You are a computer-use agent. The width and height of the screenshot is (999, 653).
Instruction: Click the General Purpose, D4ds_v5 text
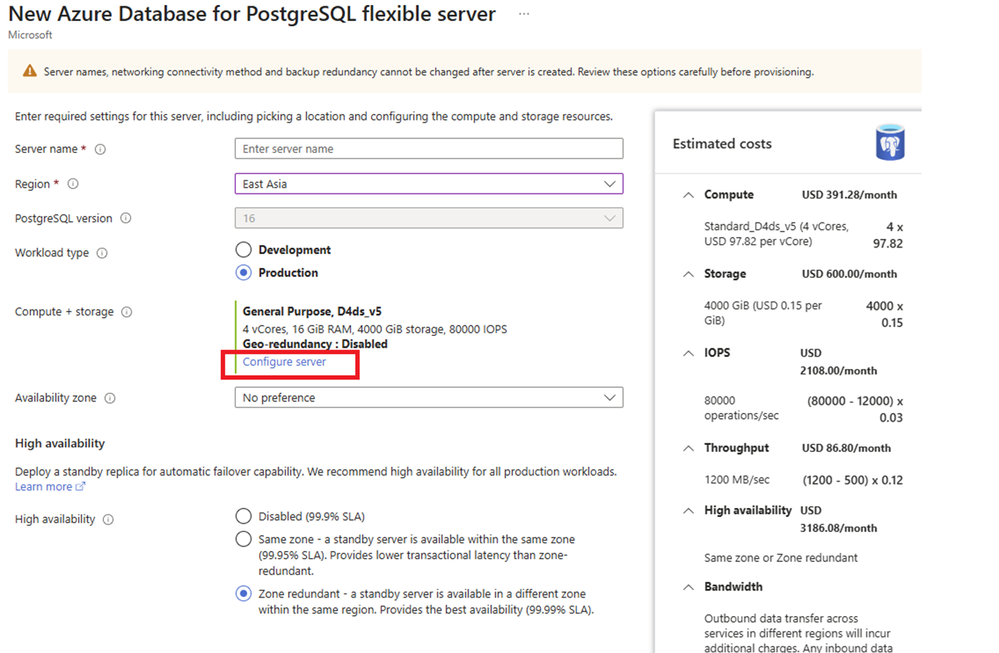pos(312,312)
